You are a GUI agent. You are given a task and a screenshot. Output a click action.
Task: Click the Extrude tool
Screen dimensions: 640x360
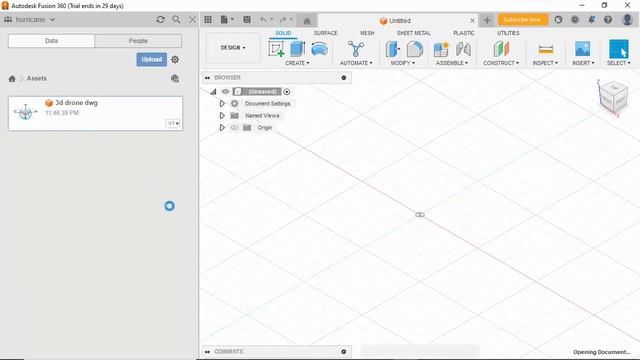[x=298, y=49]
